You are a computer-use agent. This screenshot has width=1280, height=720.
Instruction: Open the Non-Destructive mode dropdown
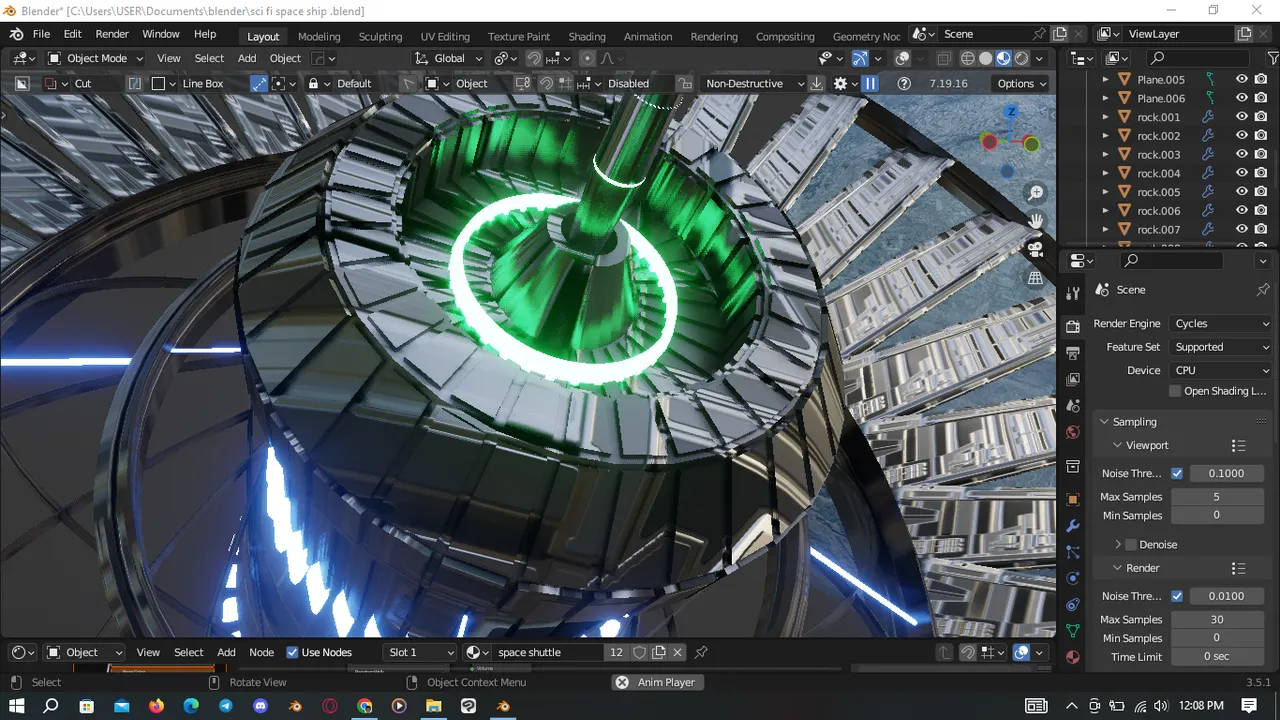(x=752, y=84)
